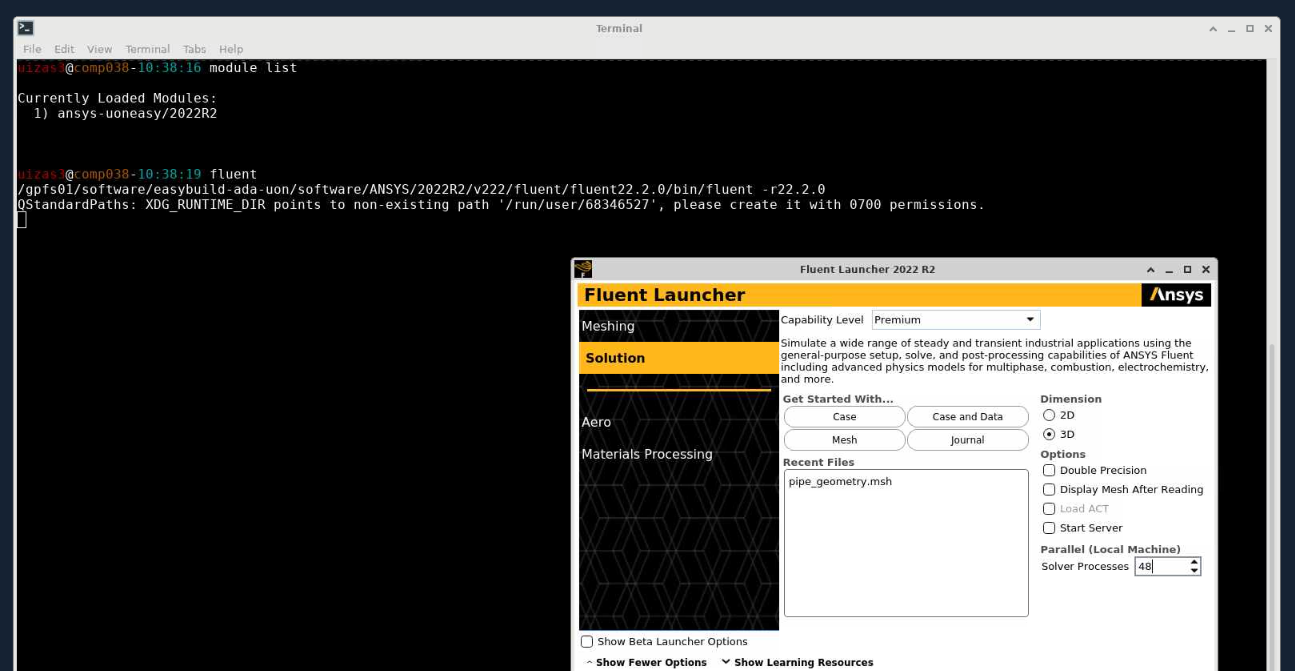The image size is (1295, 671).
Task: Click the Solver Processes input field
Action: tap(1160, 566)
